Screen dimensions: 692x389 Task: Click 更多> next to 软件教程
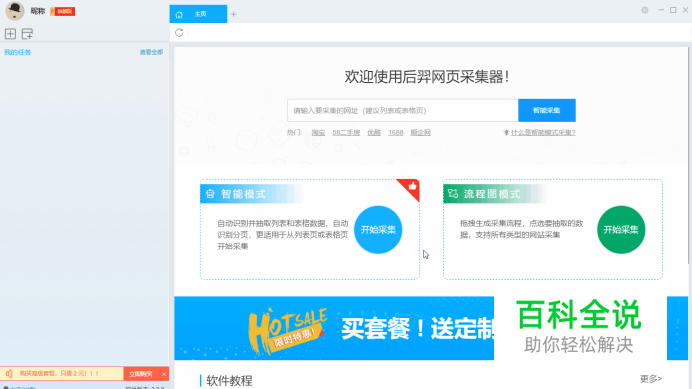click(x=651, y=379)
